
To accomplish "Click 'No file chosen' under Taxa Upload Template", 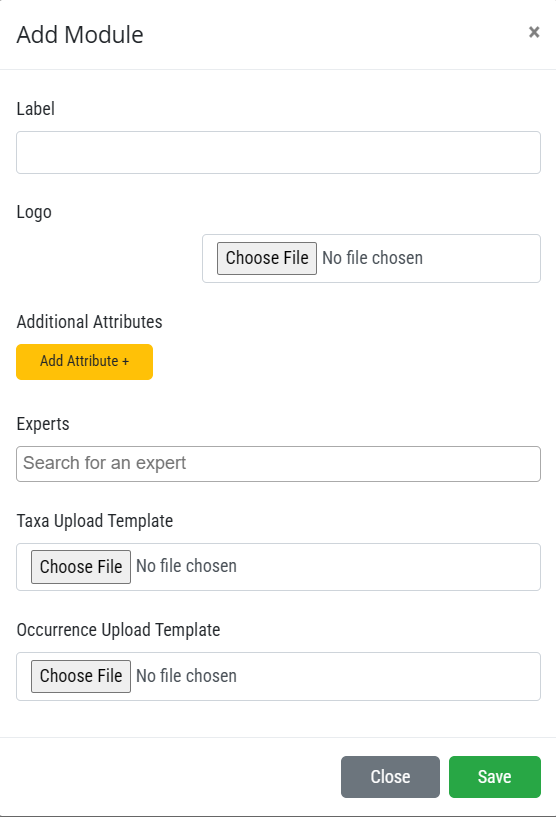I will pos(187,566).
